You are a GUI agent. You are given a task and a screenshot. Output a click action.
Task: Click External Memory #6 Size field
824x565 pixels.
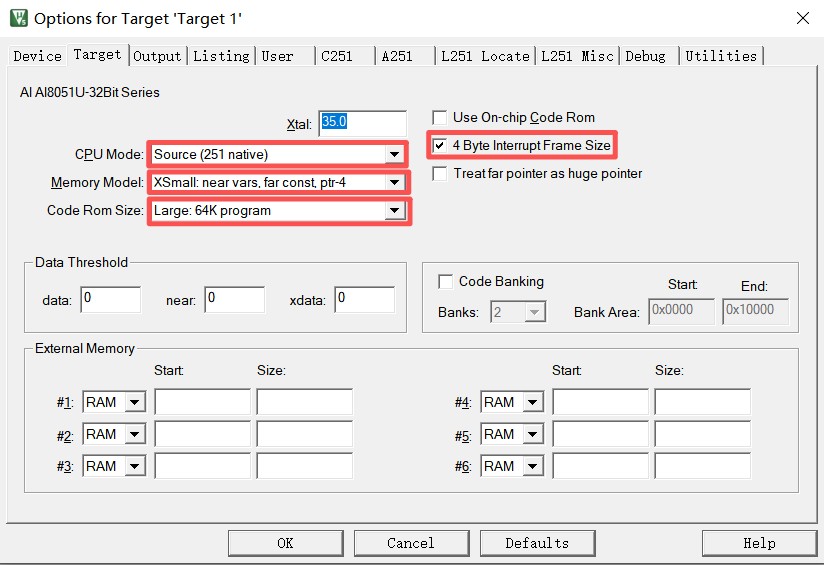(702, 466)
